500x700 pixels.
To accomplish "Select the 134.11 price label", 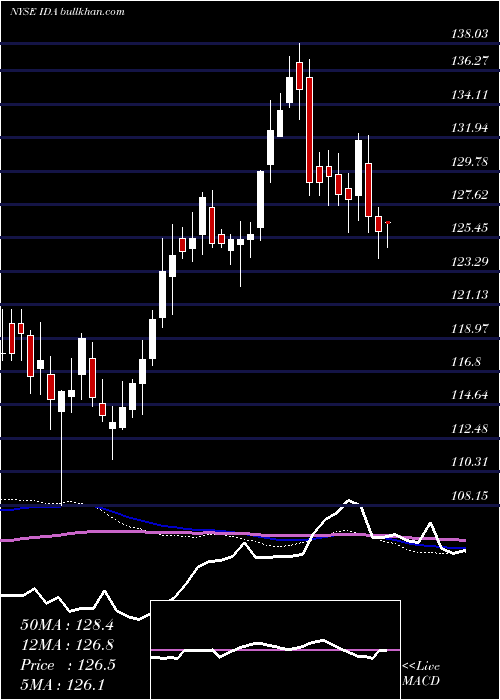I will (470, 95).
